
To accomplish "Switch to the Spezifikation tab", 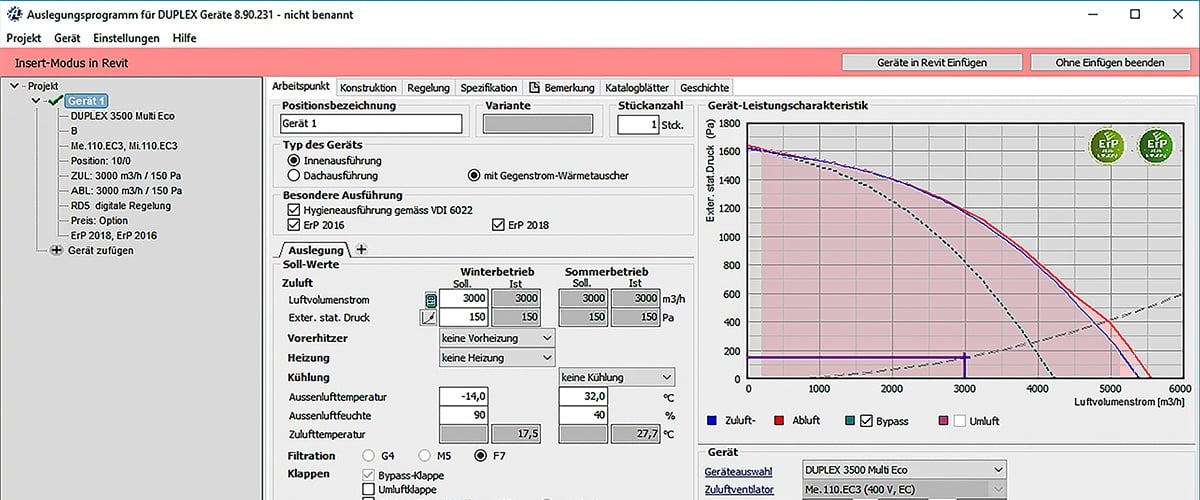I will click(x=489, y=88).
